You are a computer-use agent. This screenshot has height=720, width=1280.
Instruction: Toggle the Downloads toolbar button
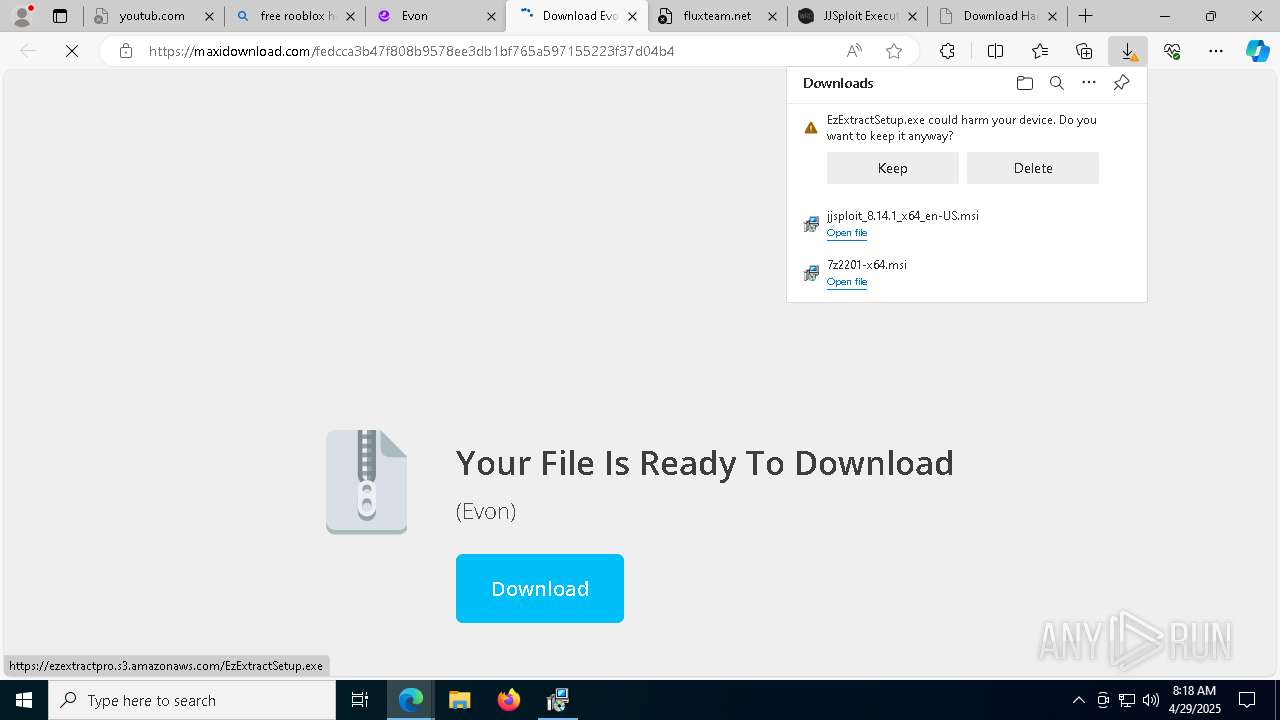click(1128, 51)
